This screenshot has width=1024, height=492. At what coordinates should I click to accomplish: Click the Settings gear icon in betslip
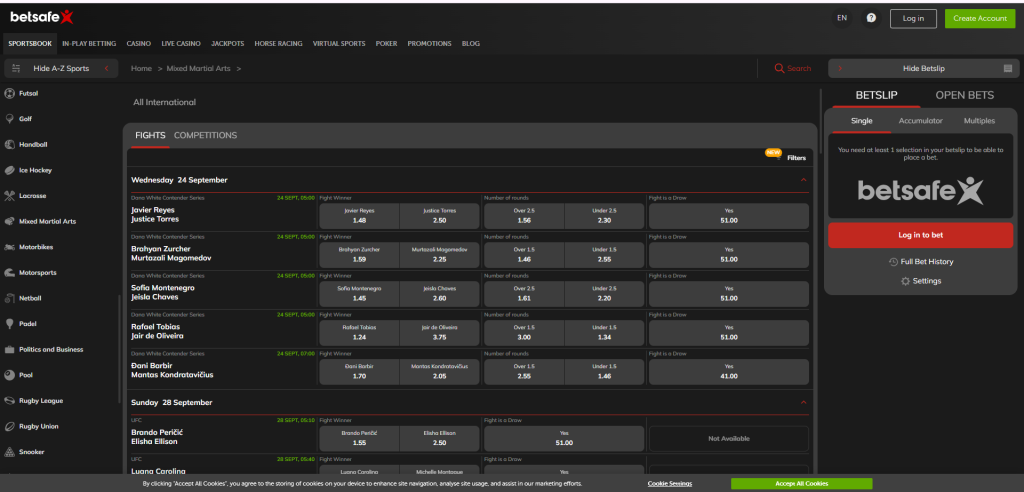click(x=905, y=281)
